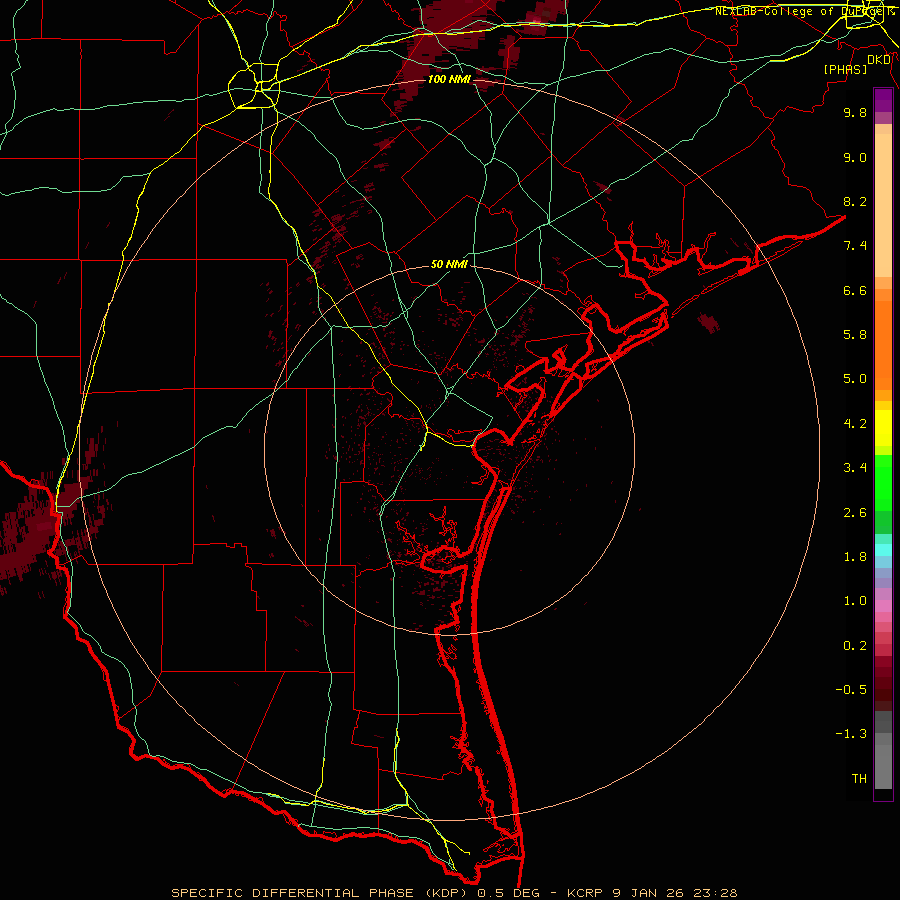Click the '1.8' value on the color scale

coord(855,557)
